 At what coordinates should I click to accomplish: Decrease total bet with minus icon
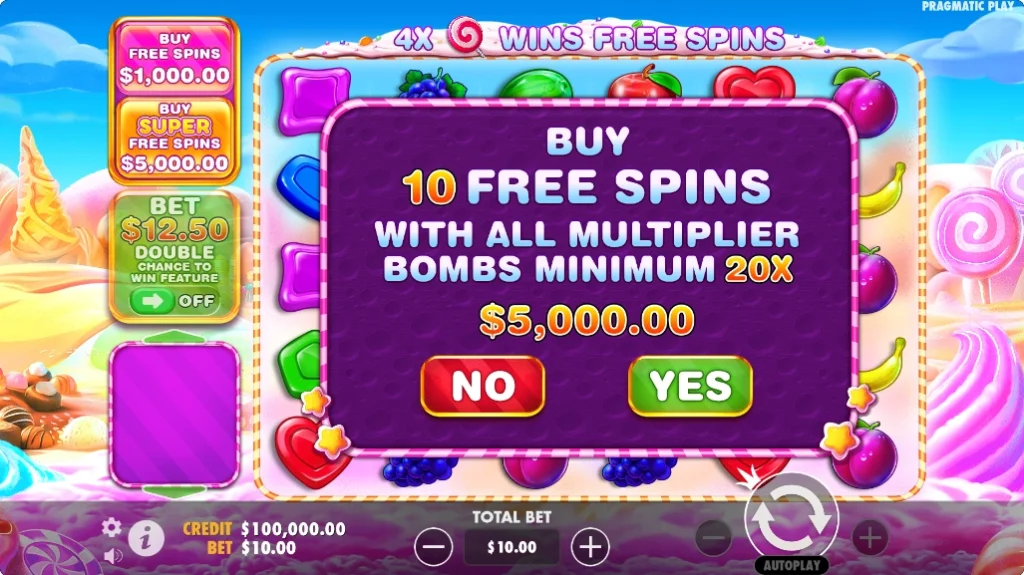[x=433, y=547]
